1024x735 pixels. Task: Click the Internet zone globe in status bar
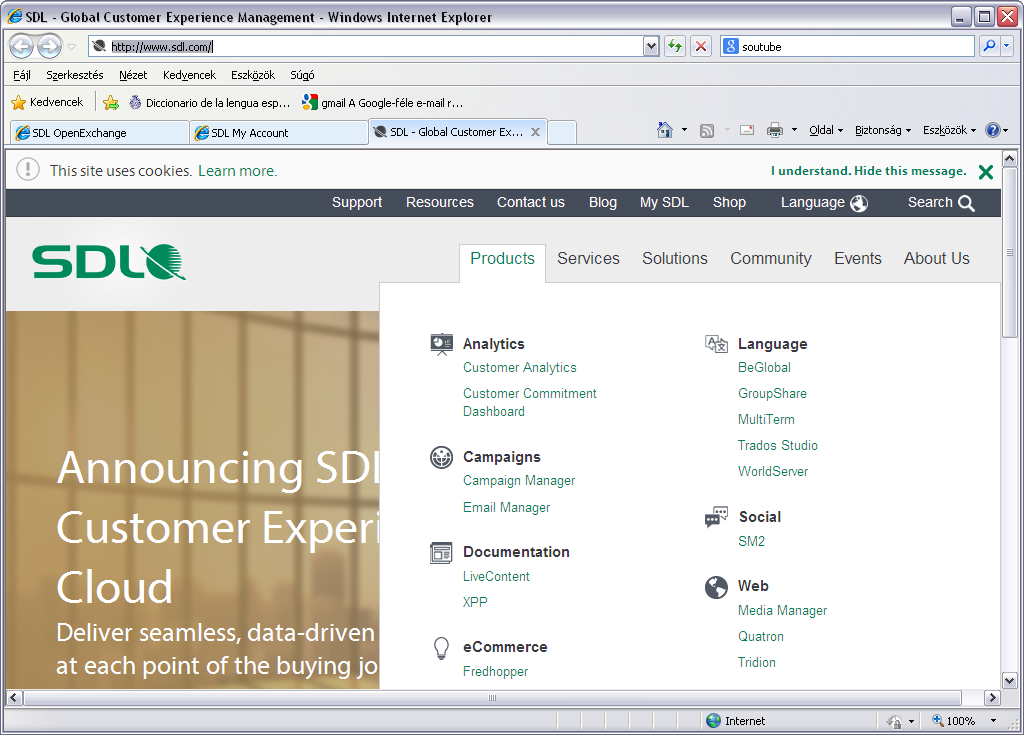[x=714, y=721]
